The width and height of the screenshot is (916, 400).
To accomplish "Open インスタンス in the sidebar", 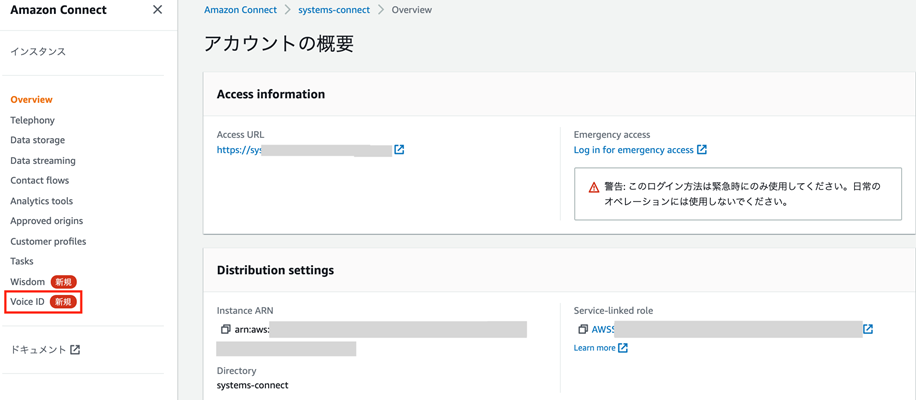I will 38,51.
